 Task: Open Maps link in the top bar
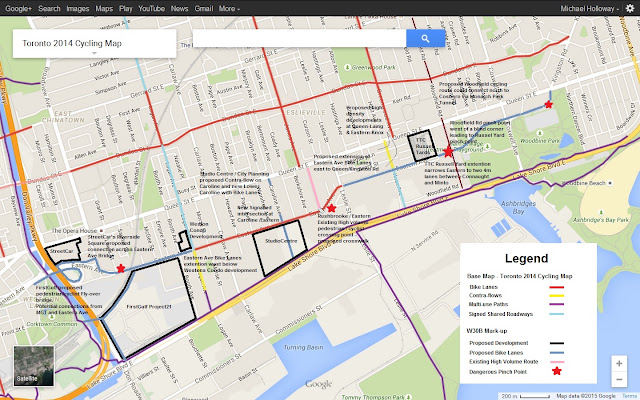[x=104, y=8]
